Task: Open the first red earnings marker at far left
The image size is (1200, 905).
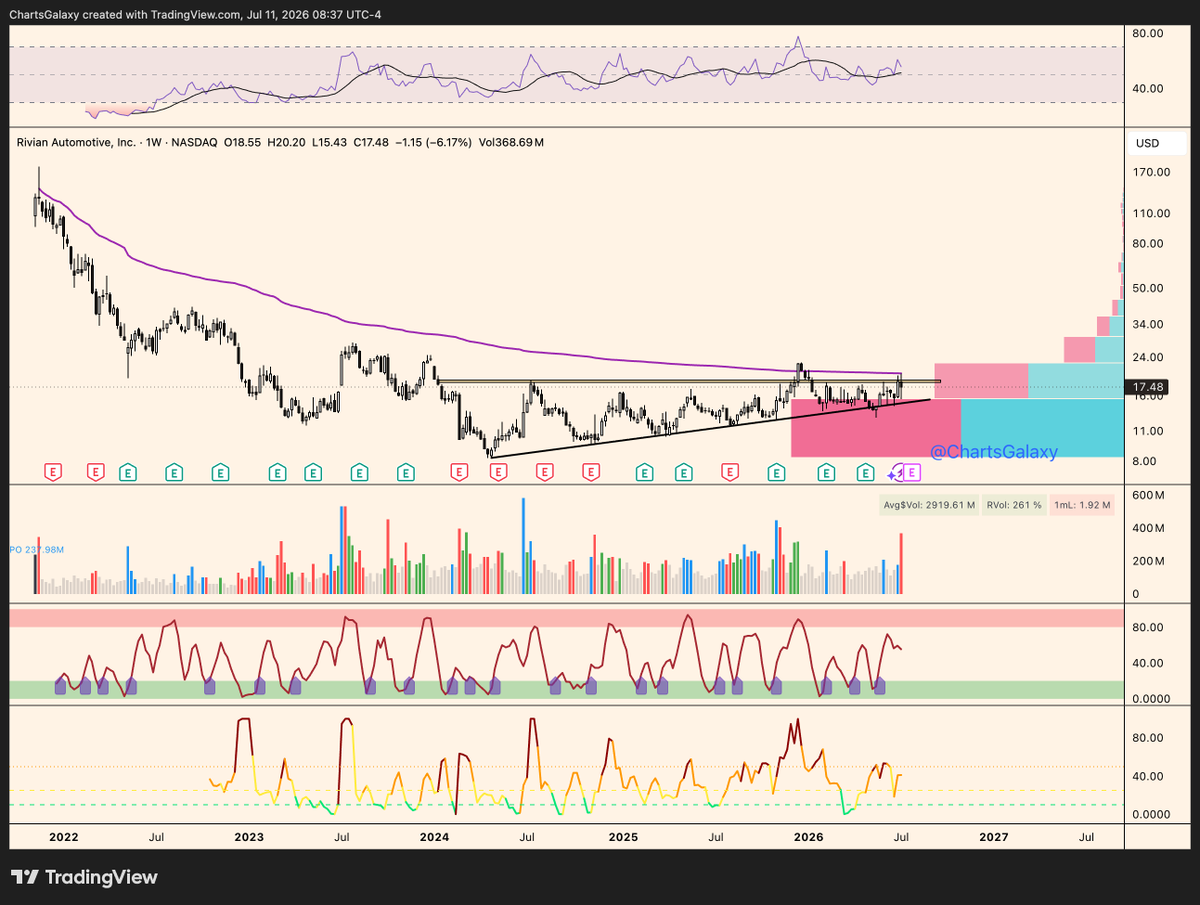Action: (x=54, y=472)
